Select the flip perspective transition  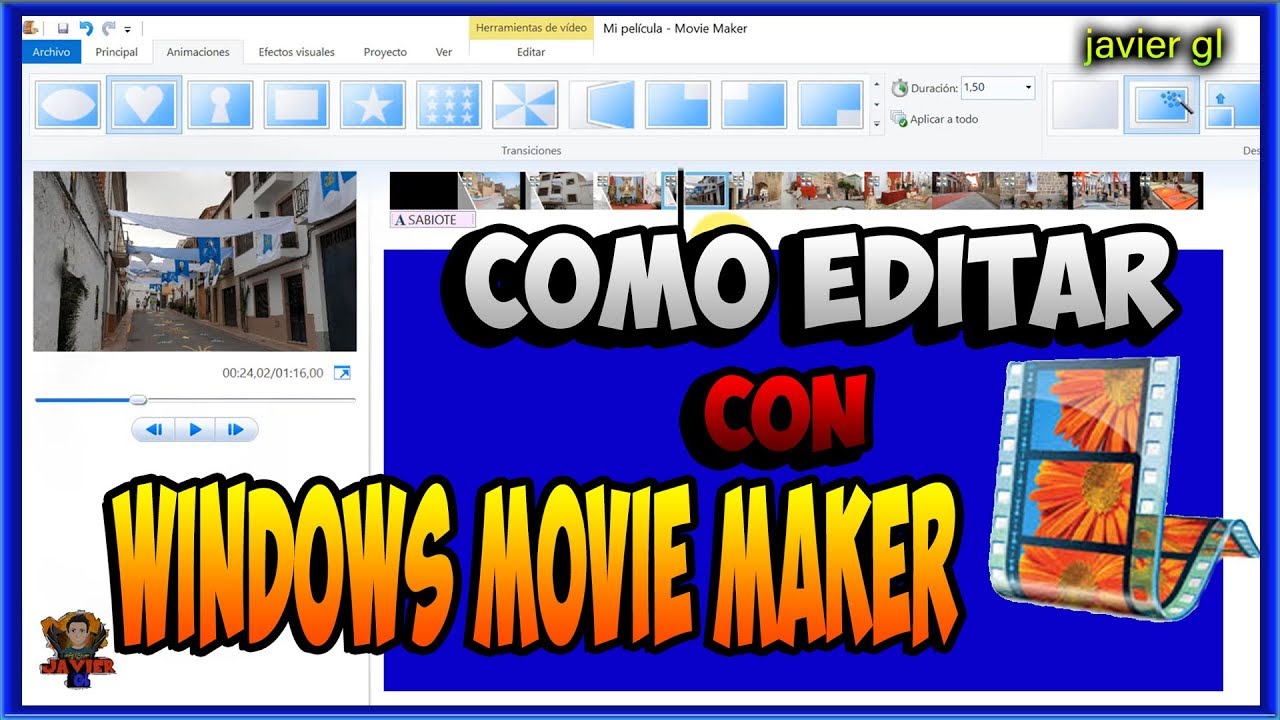tap(602, 105)
